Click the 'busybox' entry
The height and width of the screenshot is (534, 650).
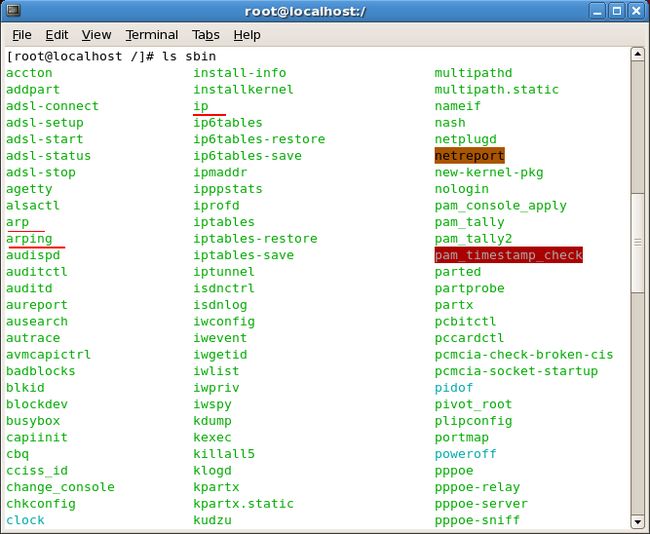33,421
